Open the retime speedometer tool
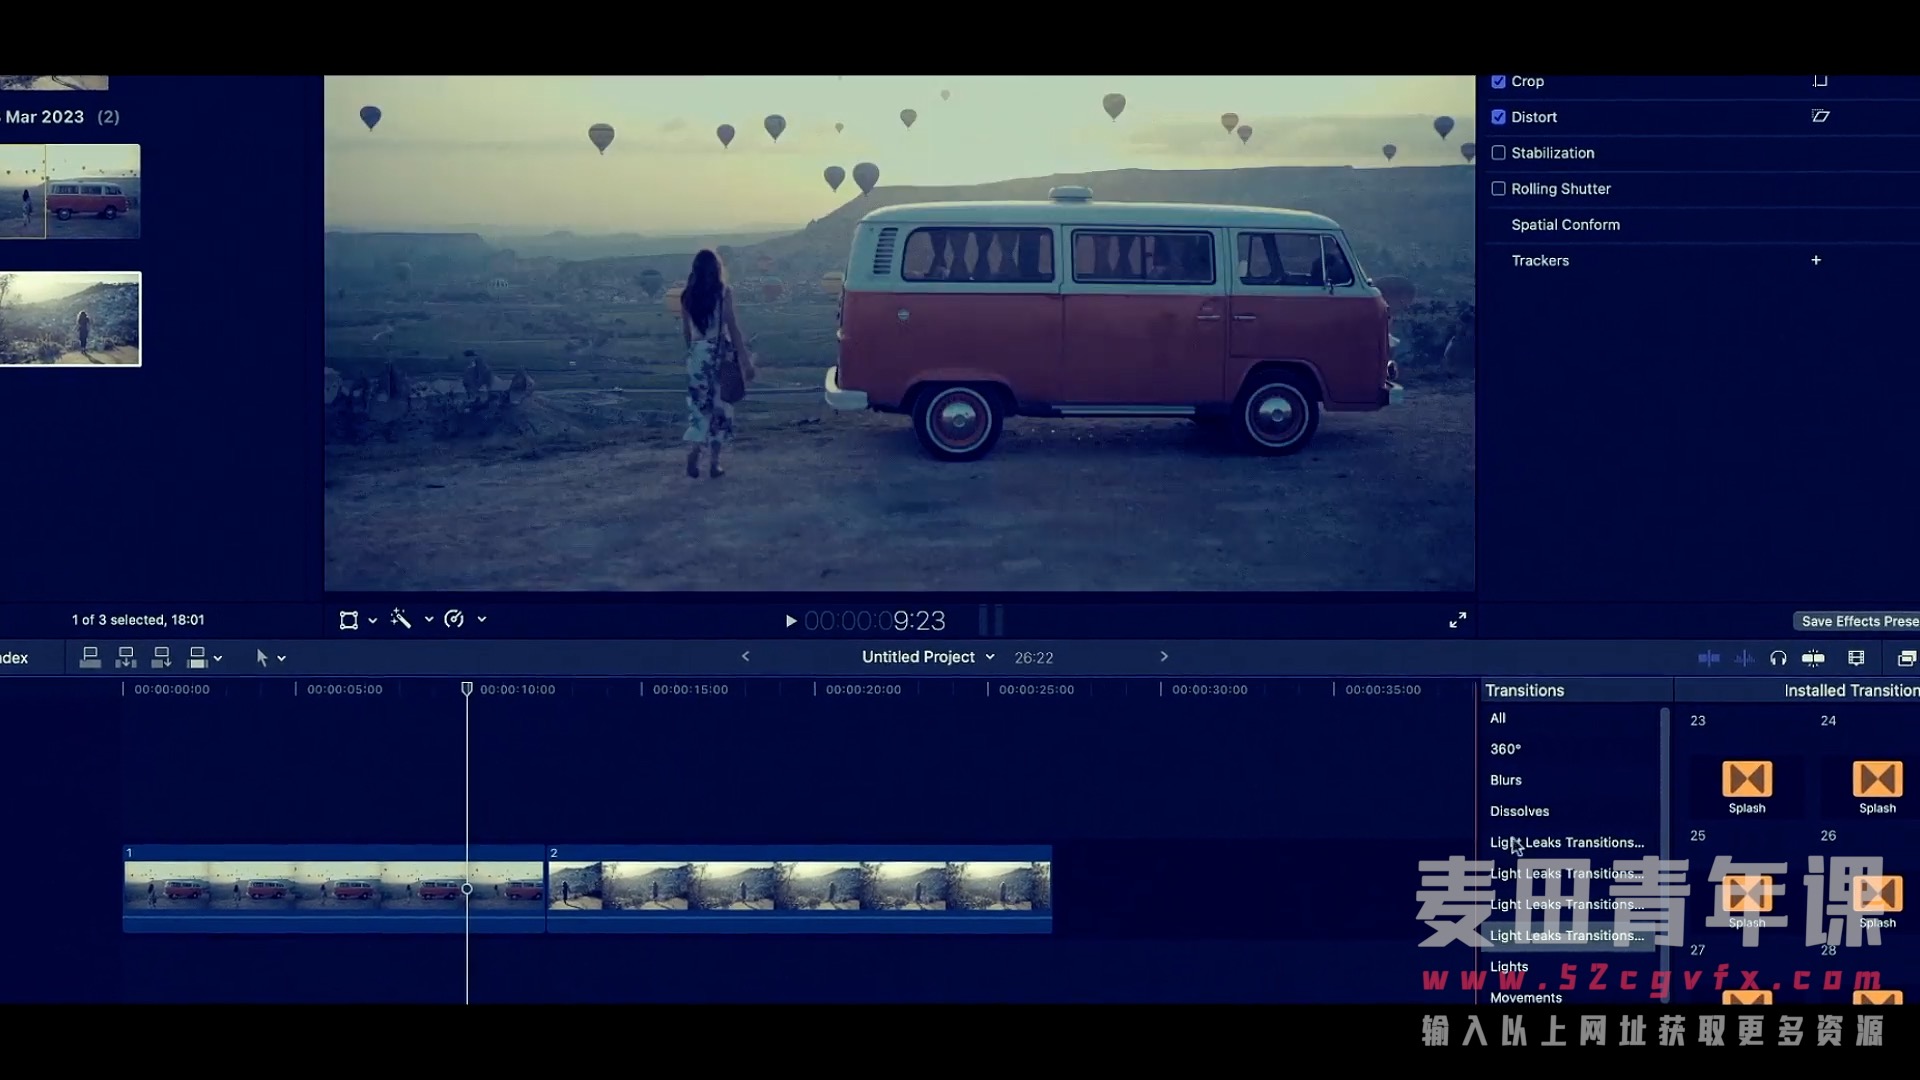 [x=454, y=619]
